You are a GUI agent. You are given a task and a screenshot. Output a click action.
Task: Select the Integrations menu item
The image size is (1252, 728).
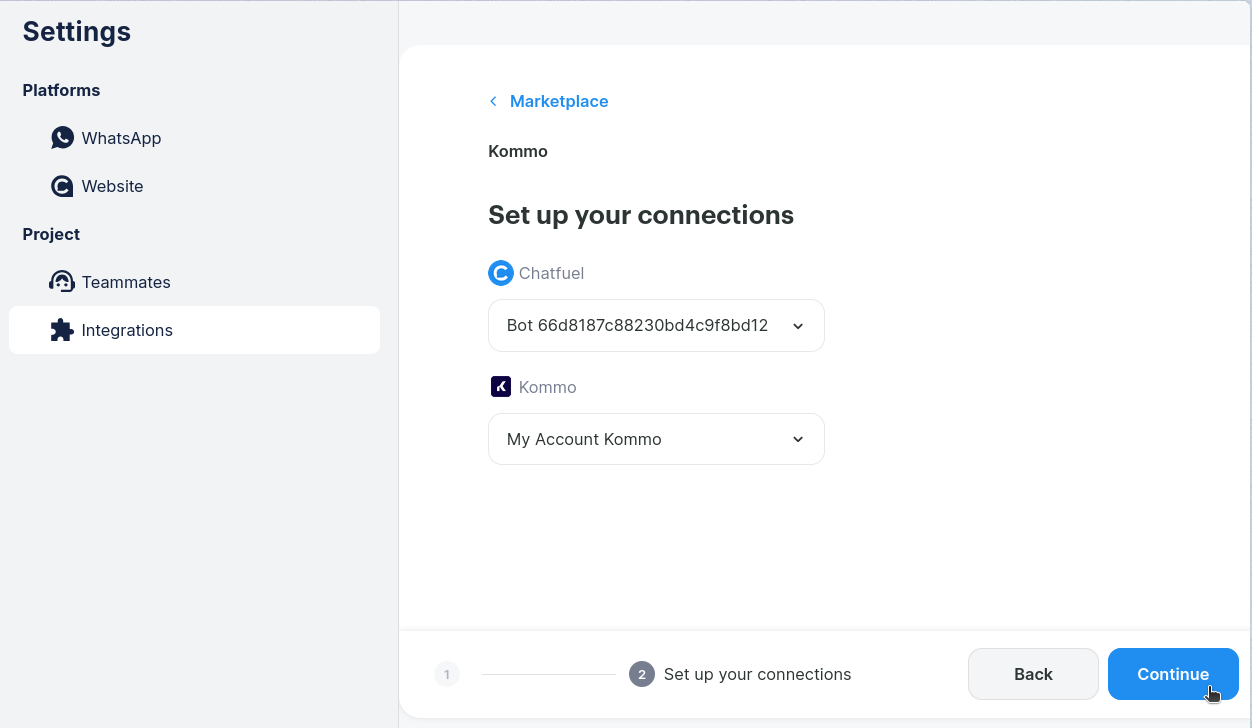coord(127,330)
